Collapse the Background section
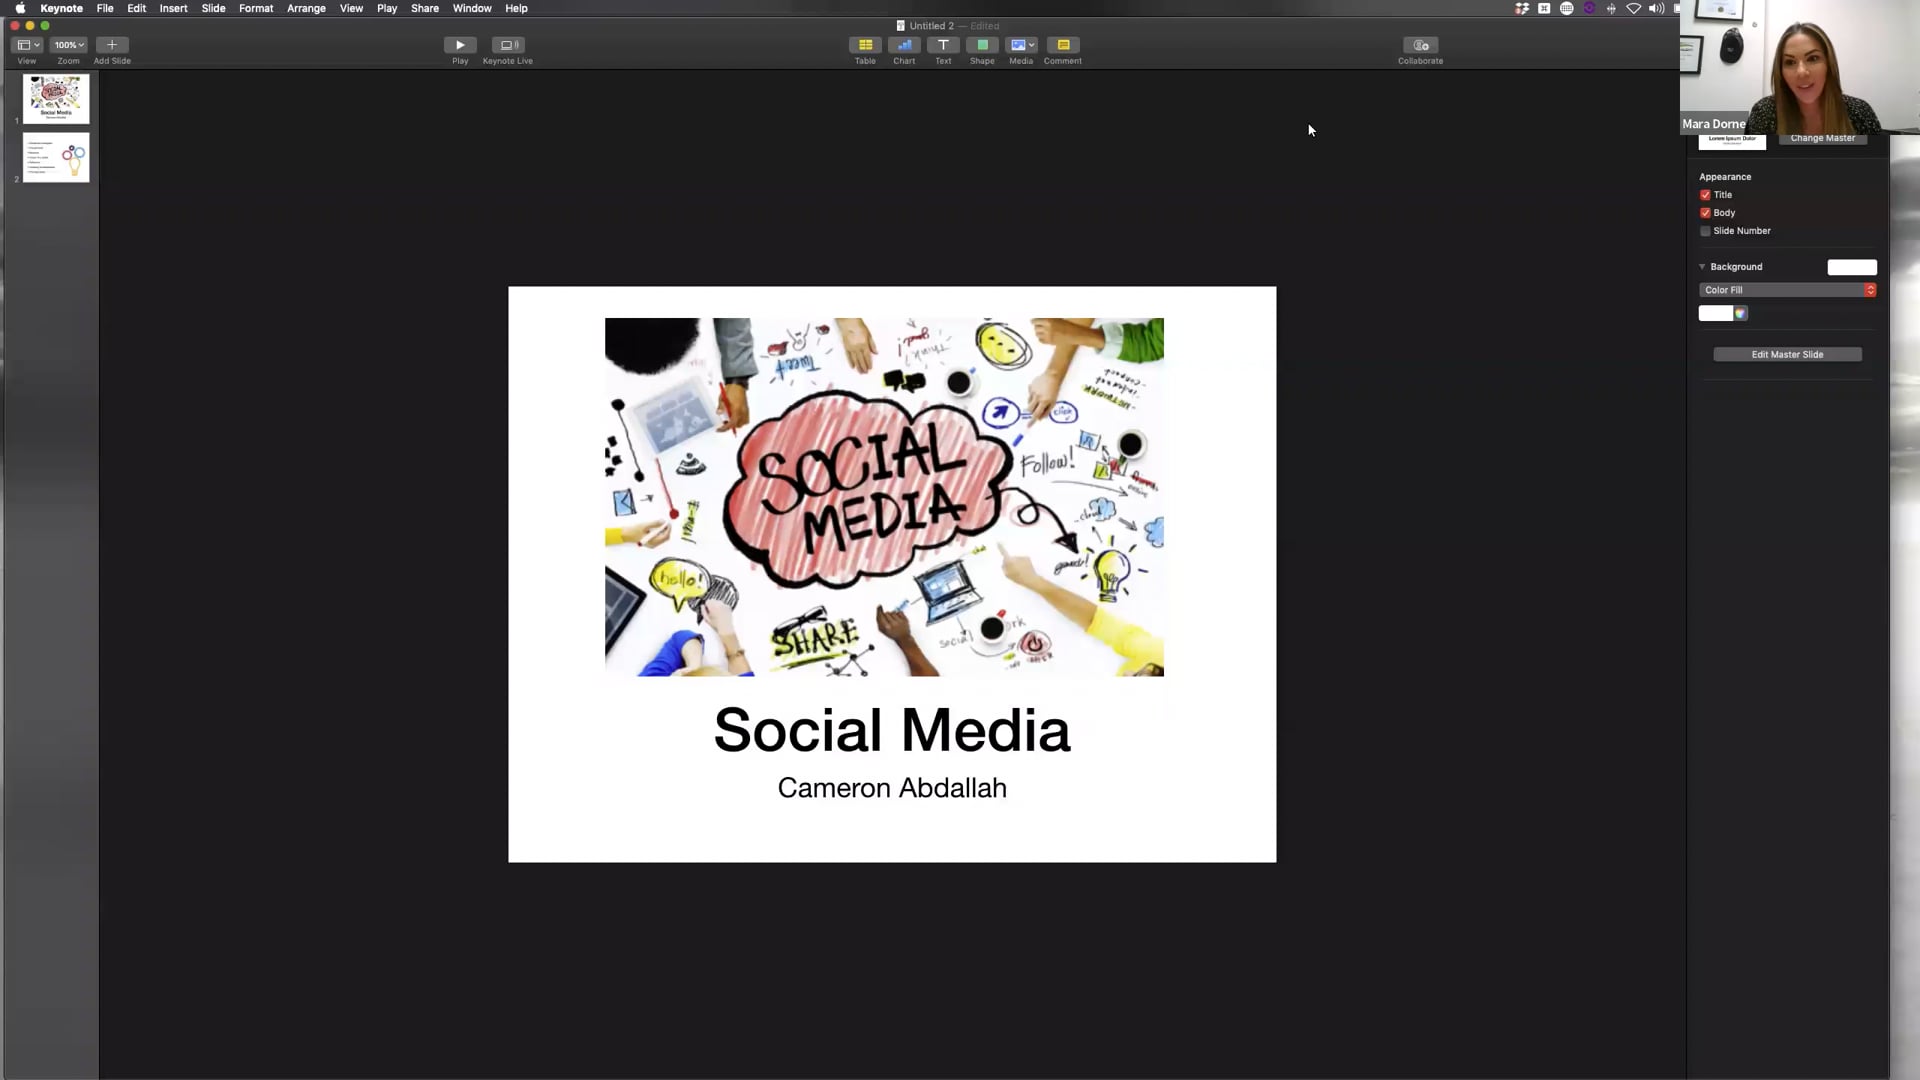 1702,267
